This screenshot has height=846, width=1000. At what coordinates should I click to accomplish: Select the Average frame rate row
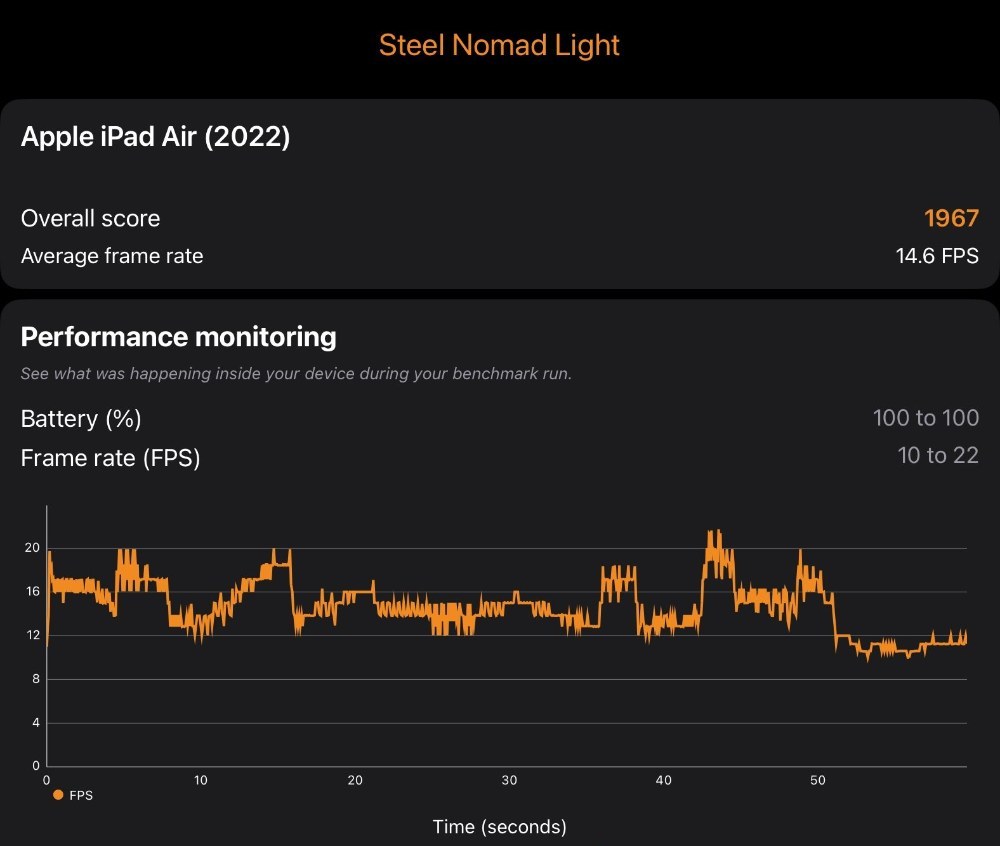[499, 256]
